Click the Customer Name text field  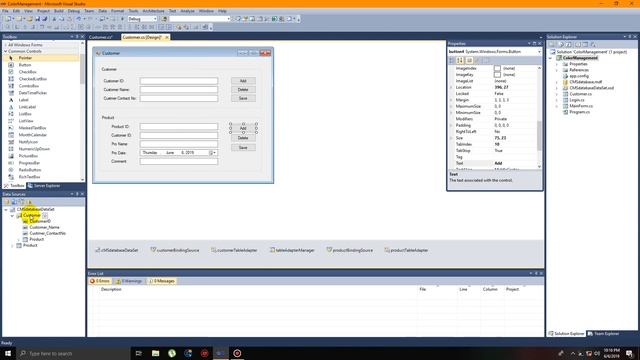pos(179,89)
